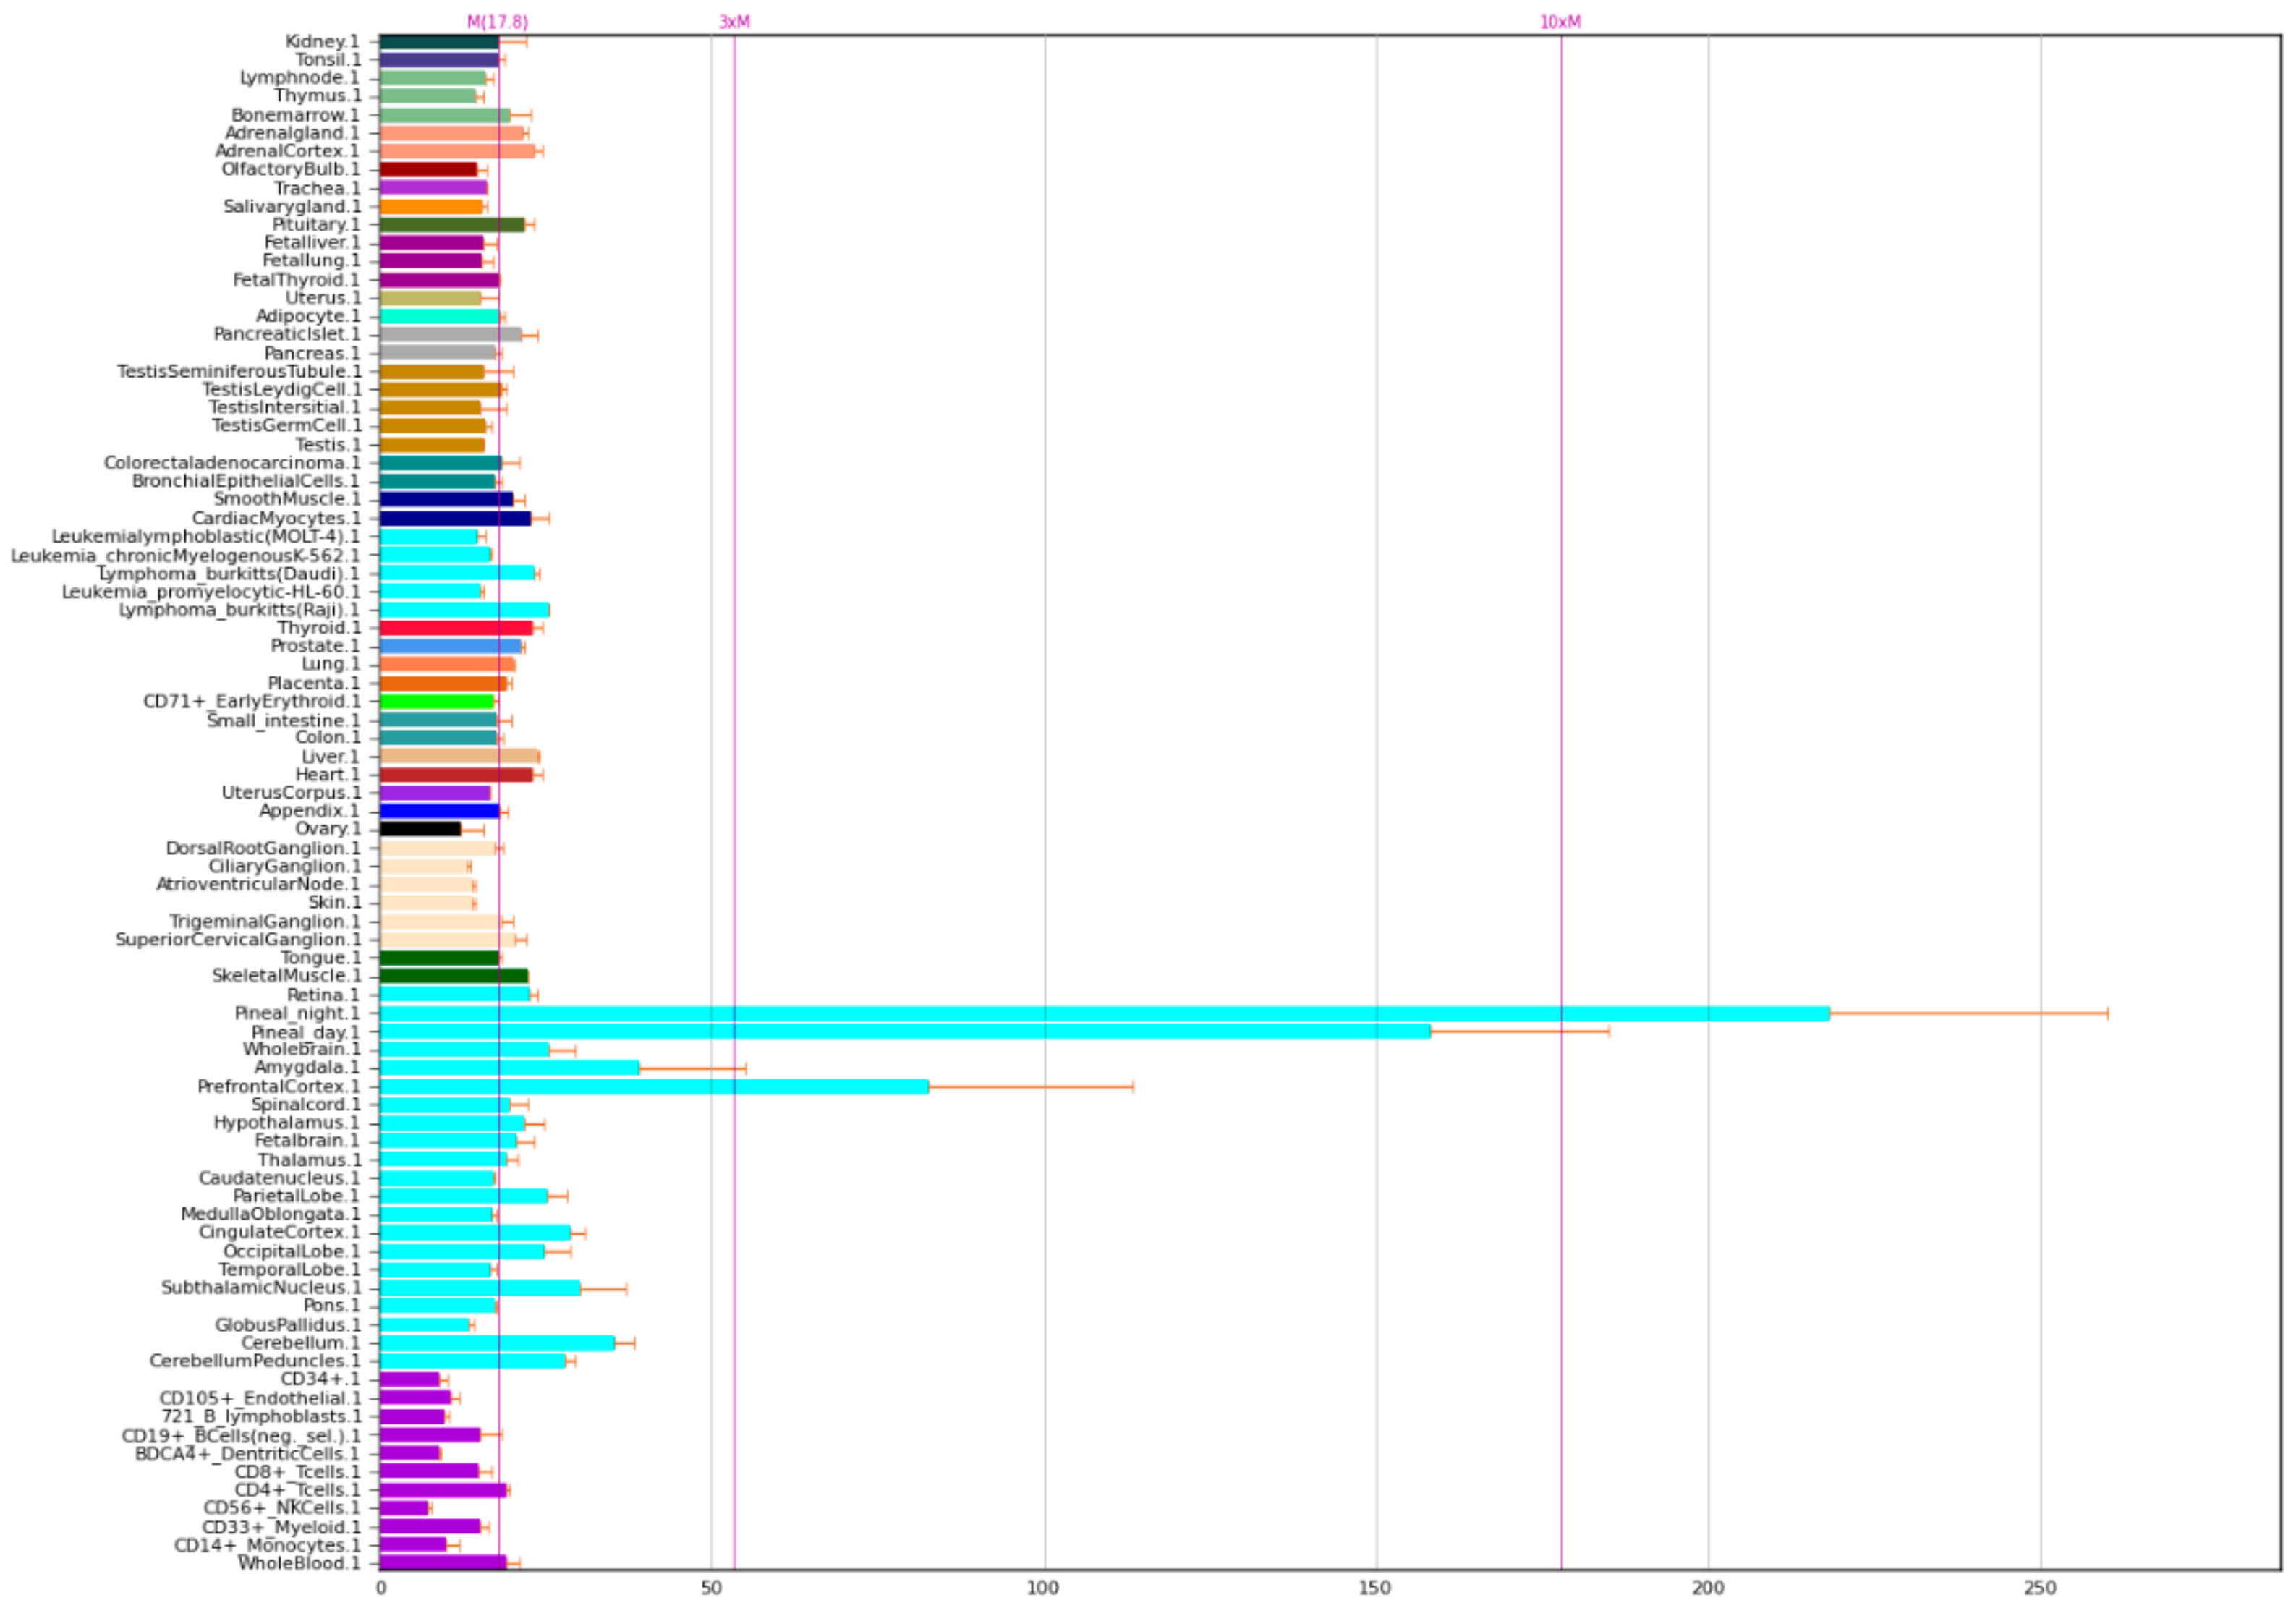Click the 100 x-axis tick label

click(x=1043, y=1588)
